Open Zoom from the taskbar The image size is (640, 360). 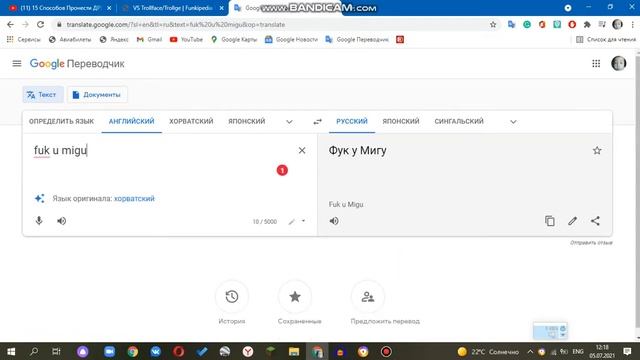tap(109, 351)
